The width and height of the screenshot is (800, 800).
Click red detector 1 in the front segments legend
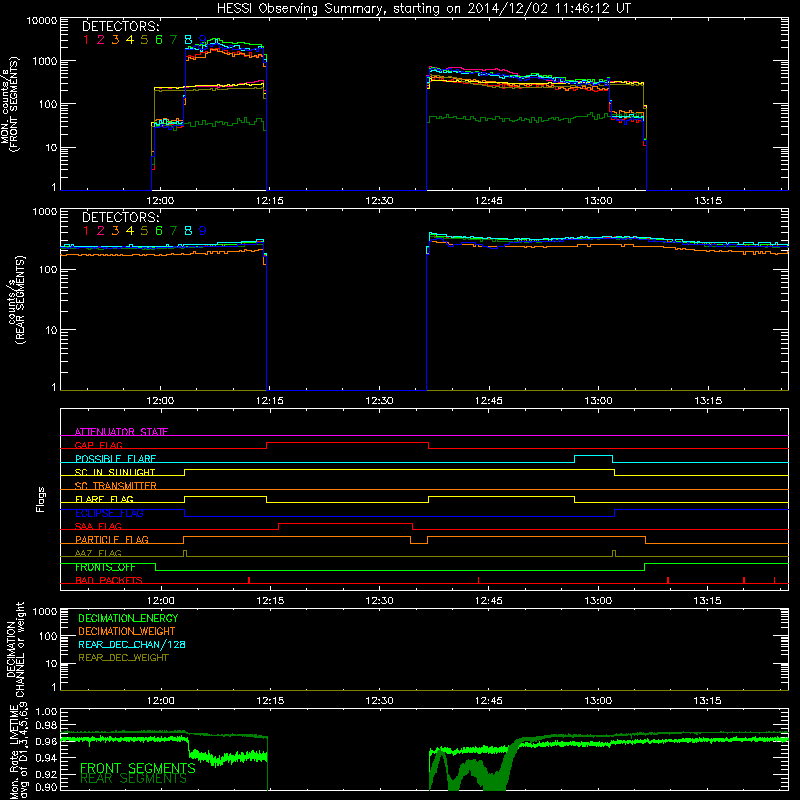coord(86,40)
